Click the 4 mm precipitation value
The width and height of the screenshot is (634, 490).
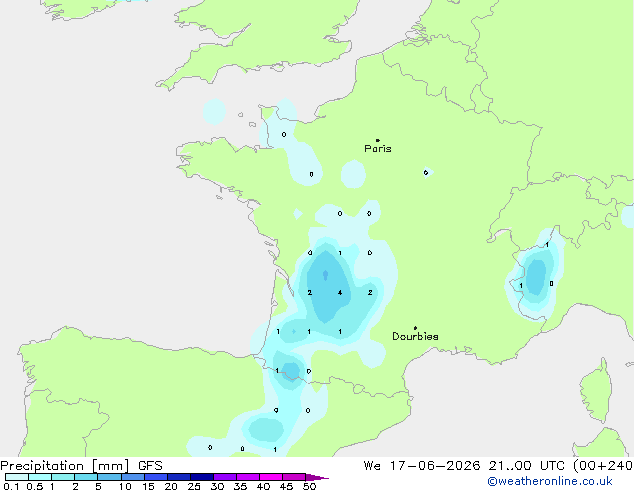[340, 293]
